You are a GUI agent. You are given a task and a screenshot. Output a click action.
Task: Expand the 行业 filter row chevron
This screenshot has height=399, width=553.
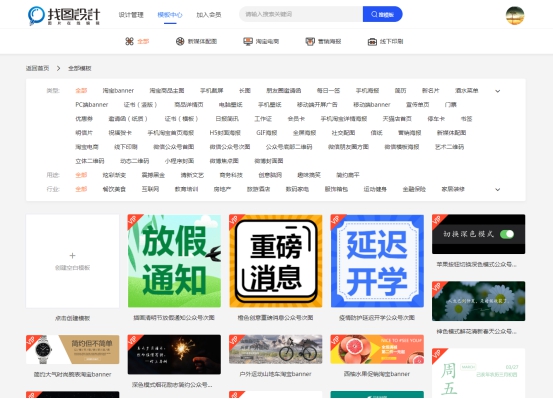click(x=498, y=189)
